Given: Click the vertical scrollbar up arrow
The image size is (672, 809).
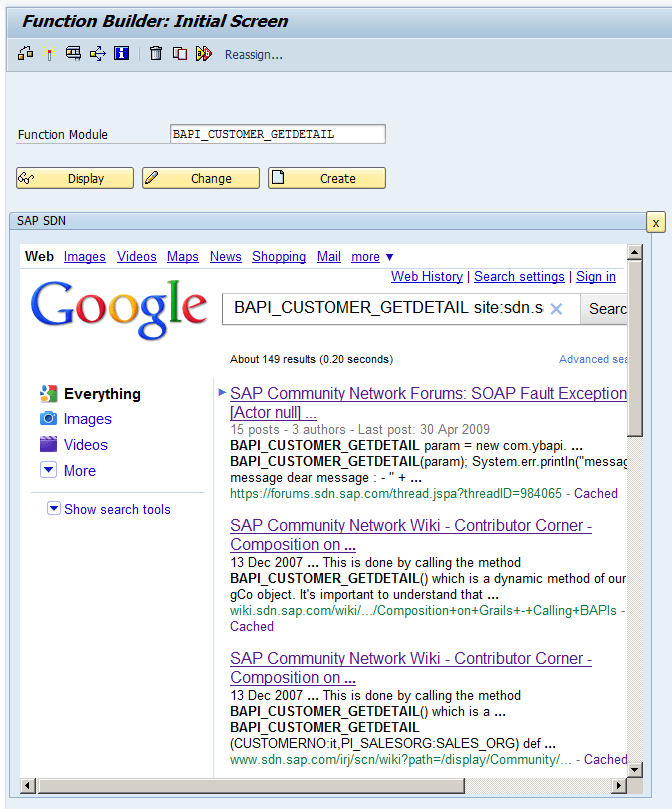Looking at the screenshot, I should [635, 252].
